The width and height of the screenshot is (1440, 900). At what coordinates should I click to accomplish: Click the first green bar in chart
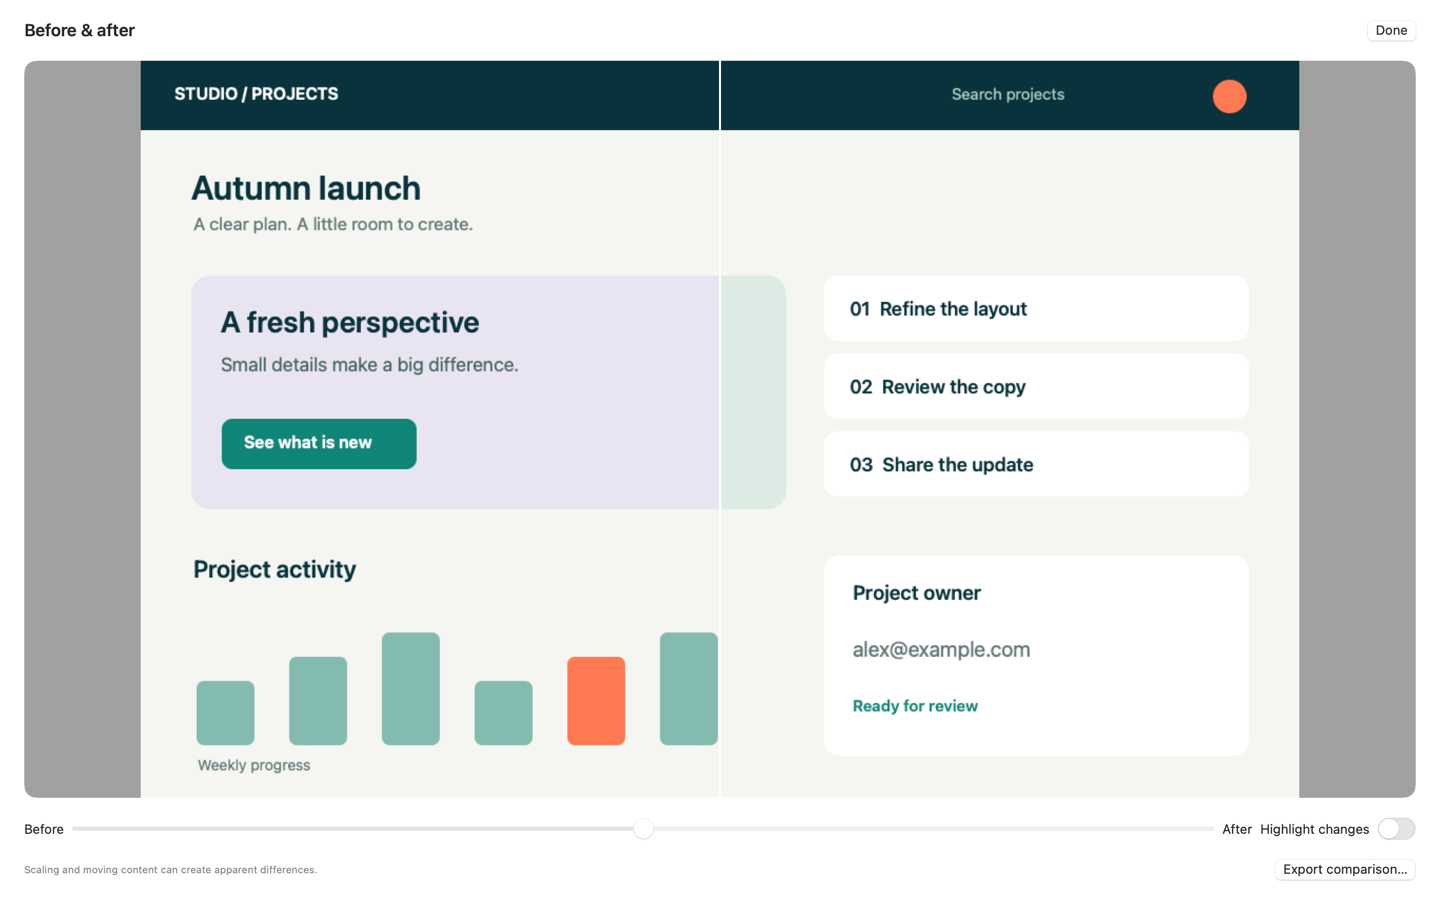point(225,713)
